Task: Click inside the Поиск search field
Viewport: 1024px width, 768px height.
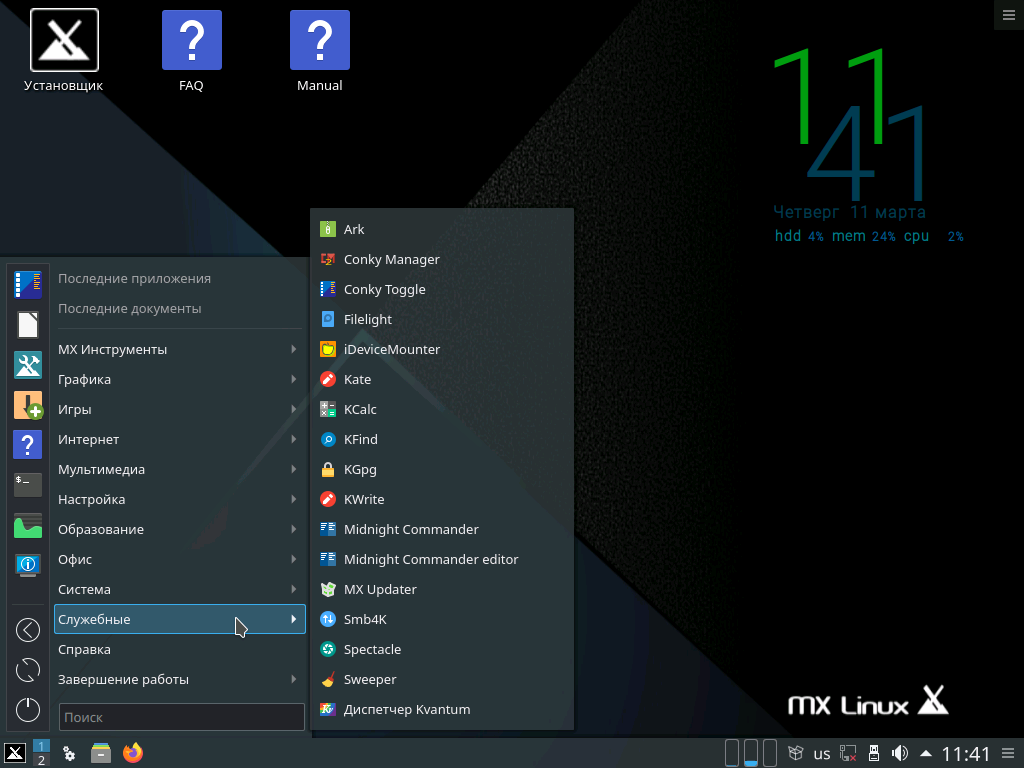Action: (182, 717)
